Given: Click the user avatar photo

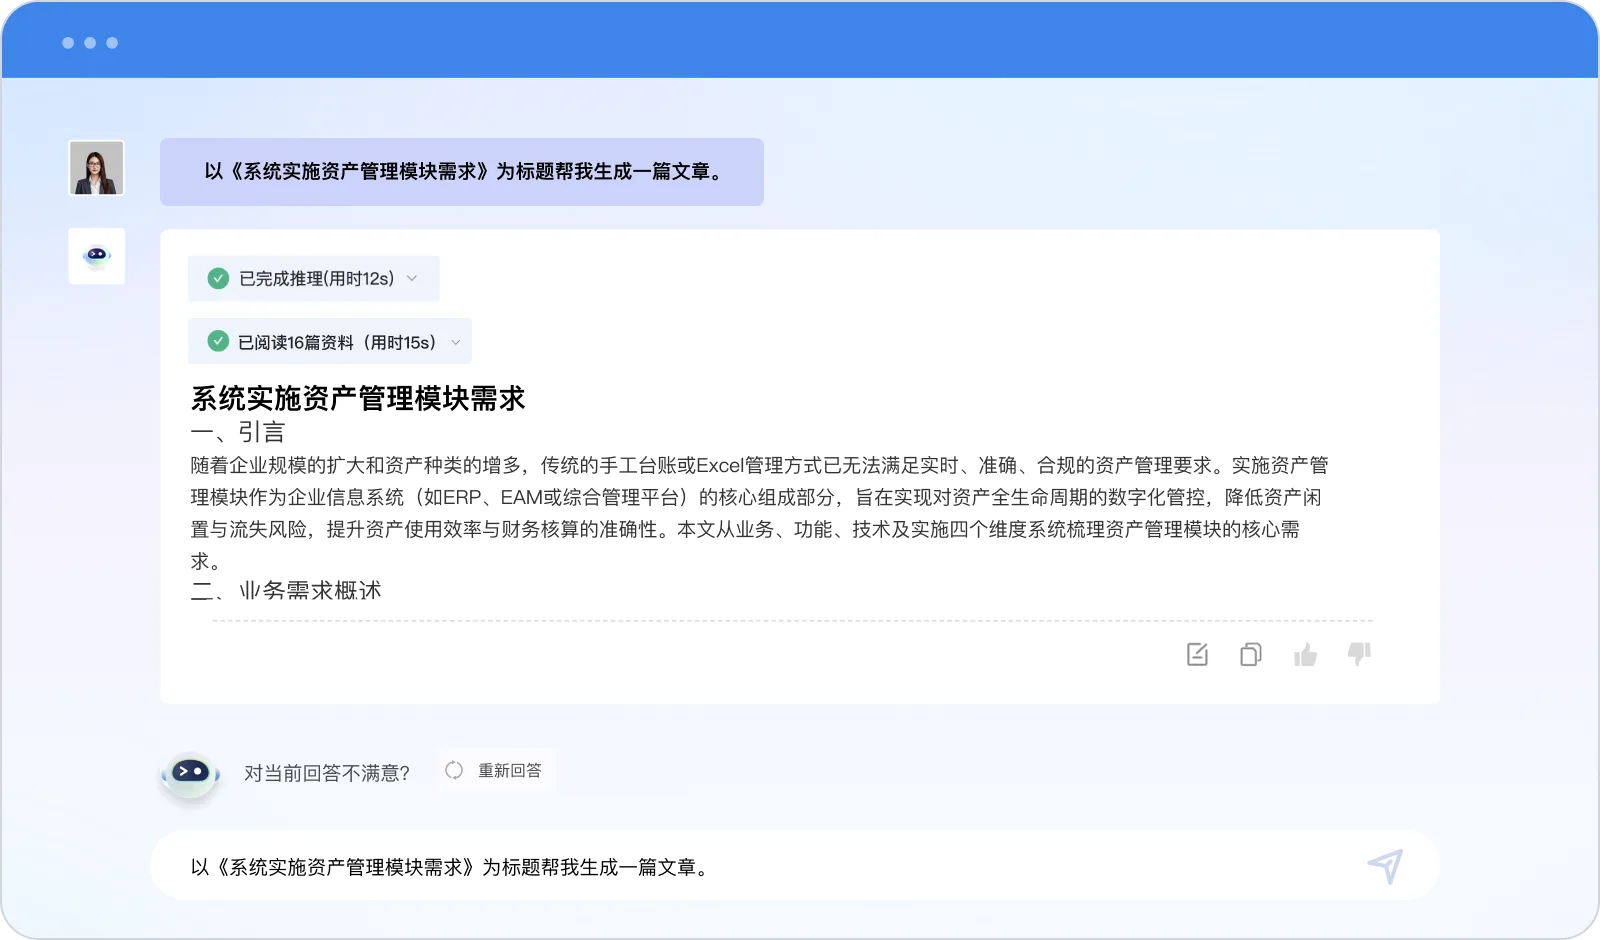Looking at the screenshot, I should click(x=97, y=167).
